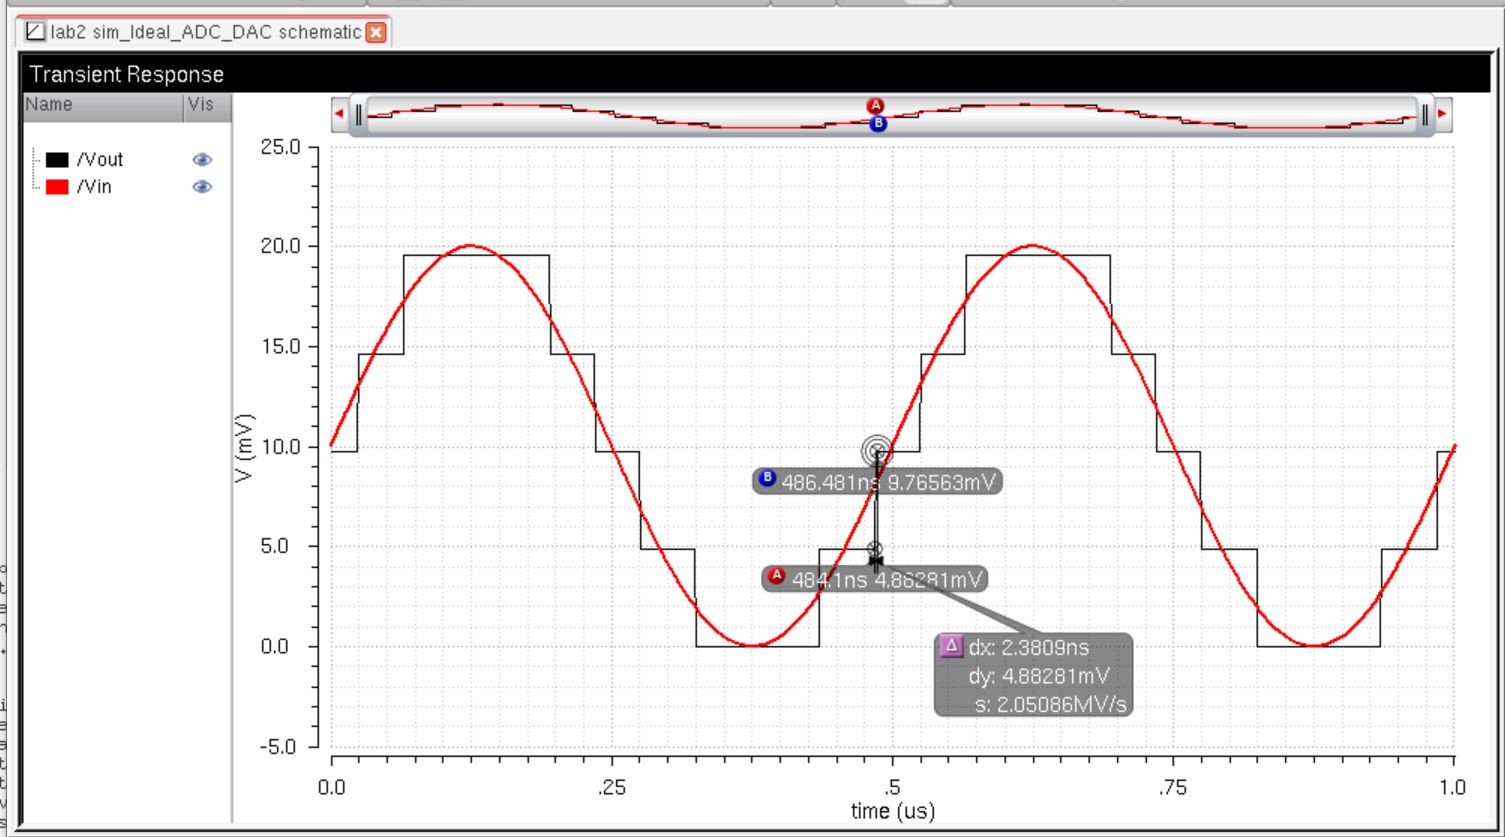Click the red /Vin color swatch
The height and width of the screenshot is (837, 1505).
pyautogui.click(x=58, y=187)
